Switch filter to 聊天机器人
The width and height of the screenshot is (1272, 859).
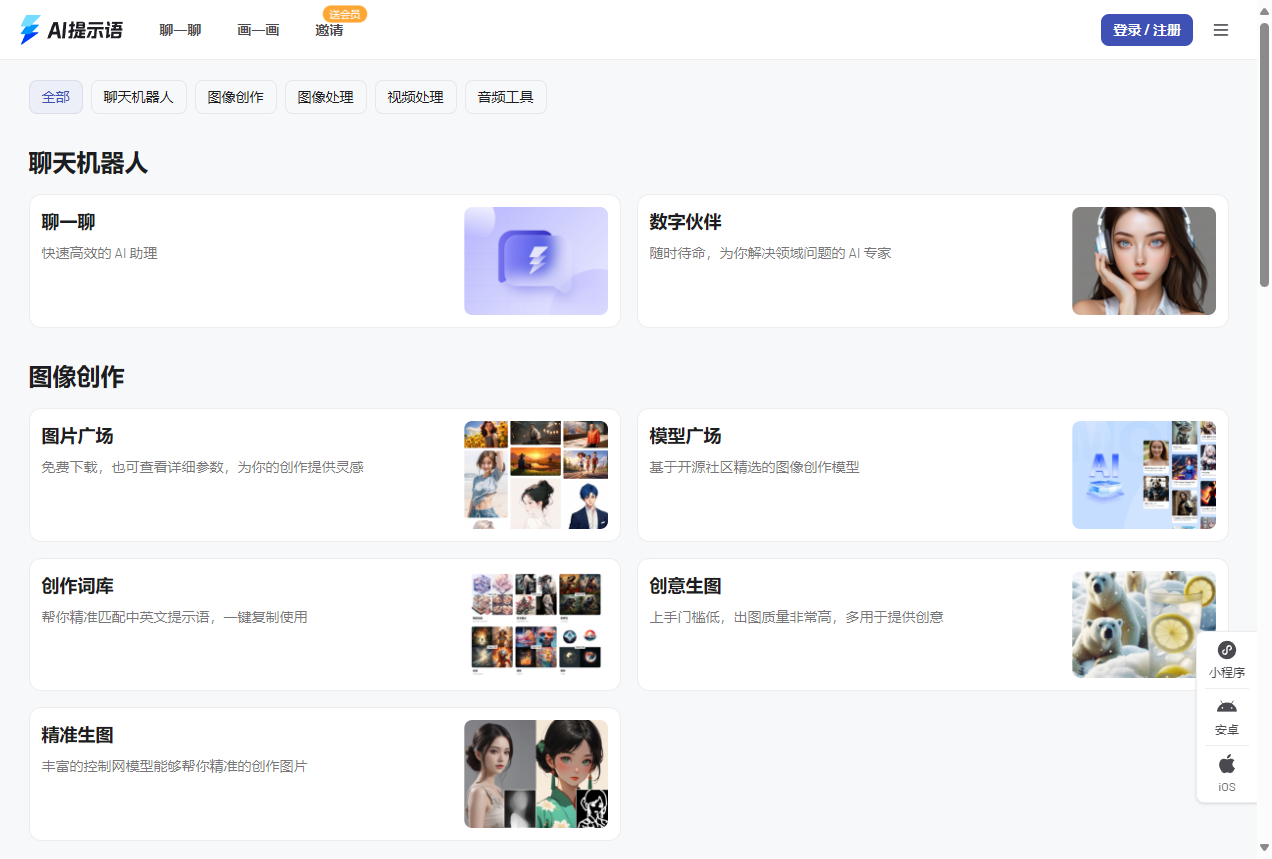click(x=138, y=96)
